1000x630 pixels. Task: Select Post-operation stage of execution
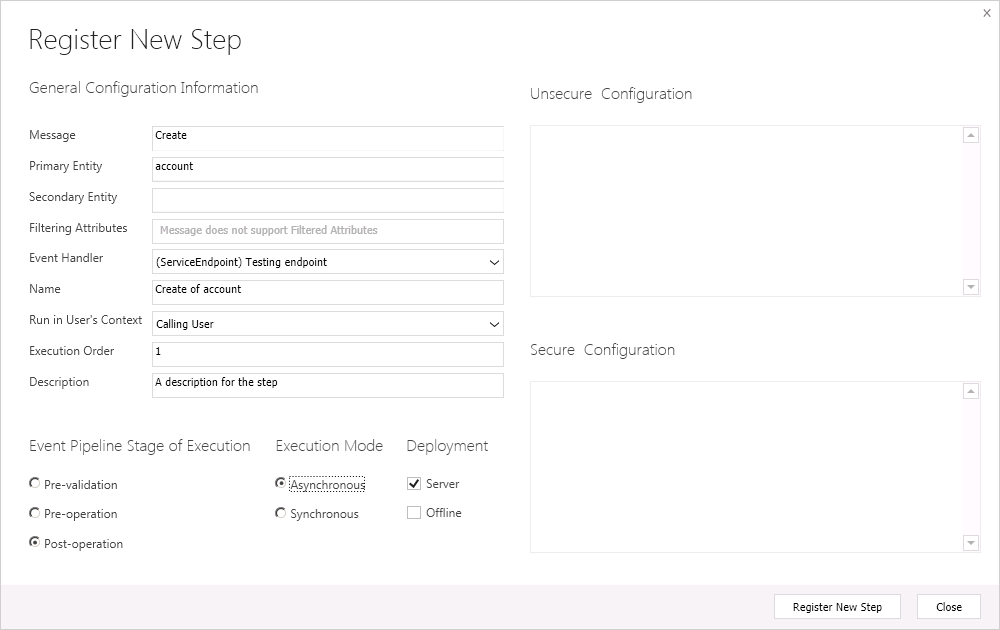[35, 543]
